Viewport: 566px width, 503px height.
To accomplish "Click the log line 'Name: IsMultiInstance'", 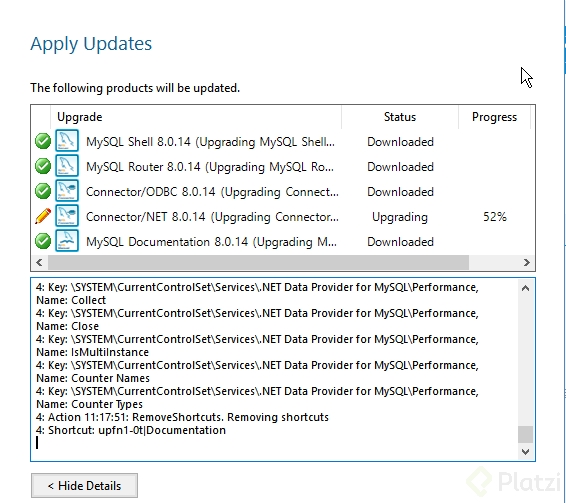I will pos(92,352).
